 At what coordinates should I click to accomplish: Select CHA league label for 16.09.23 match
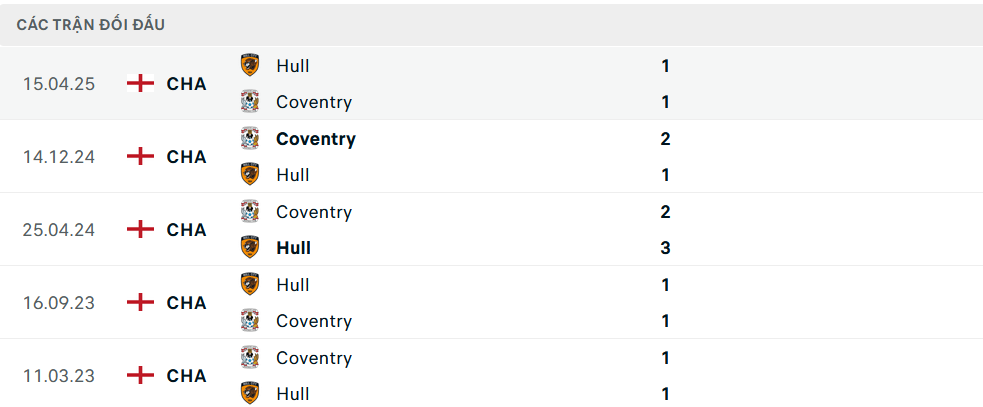coord(186,303)
